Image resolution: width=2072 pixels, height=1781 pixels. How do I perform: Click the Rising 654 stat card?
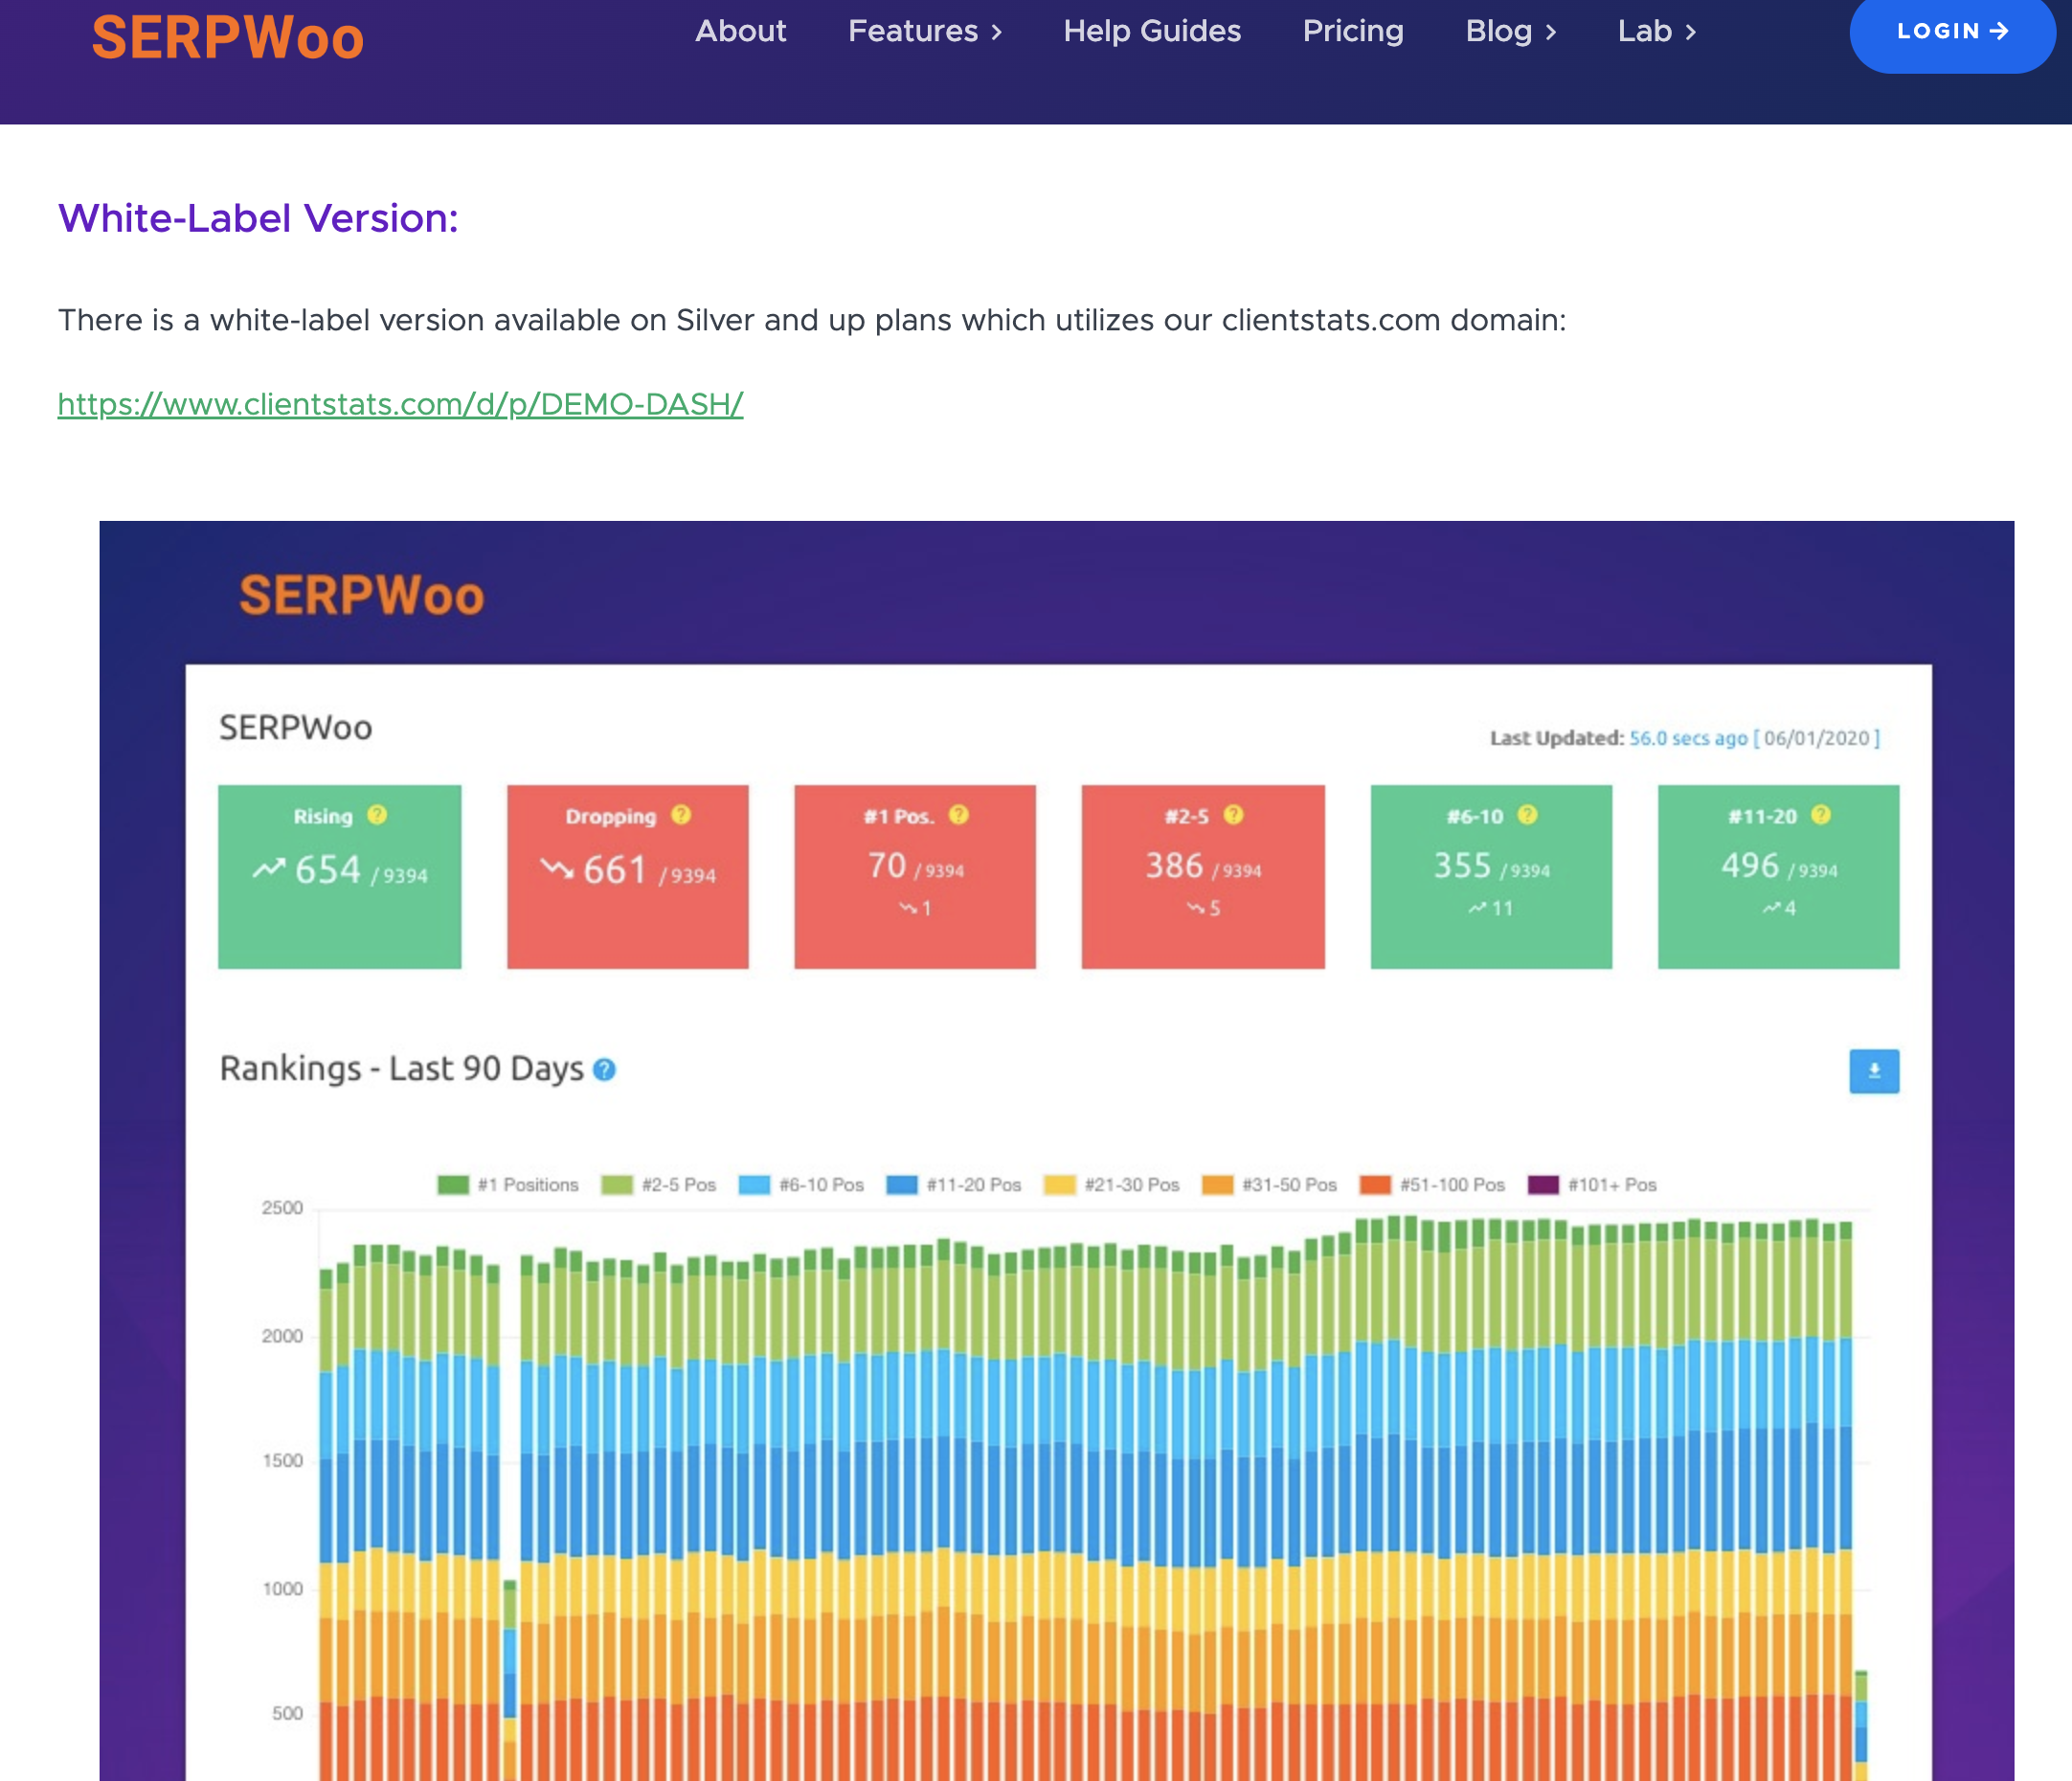click(x=340, y=877)
